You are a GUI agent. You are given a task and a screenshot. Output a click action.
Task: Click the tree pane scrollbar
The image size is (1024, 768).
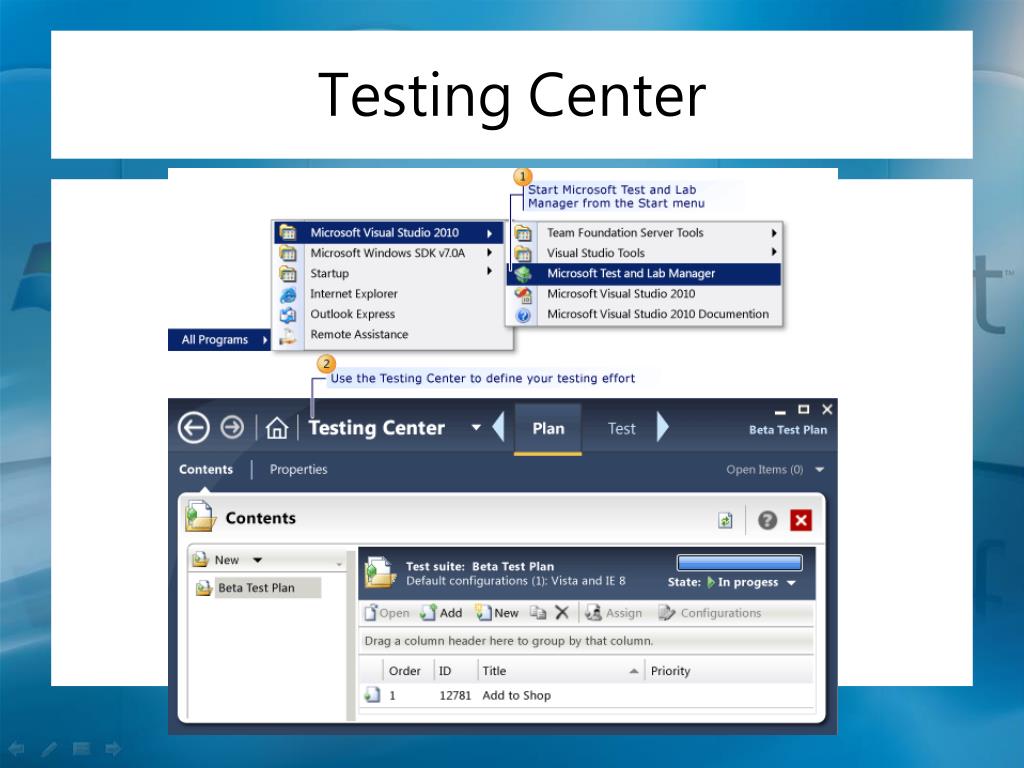coord(351,635)
